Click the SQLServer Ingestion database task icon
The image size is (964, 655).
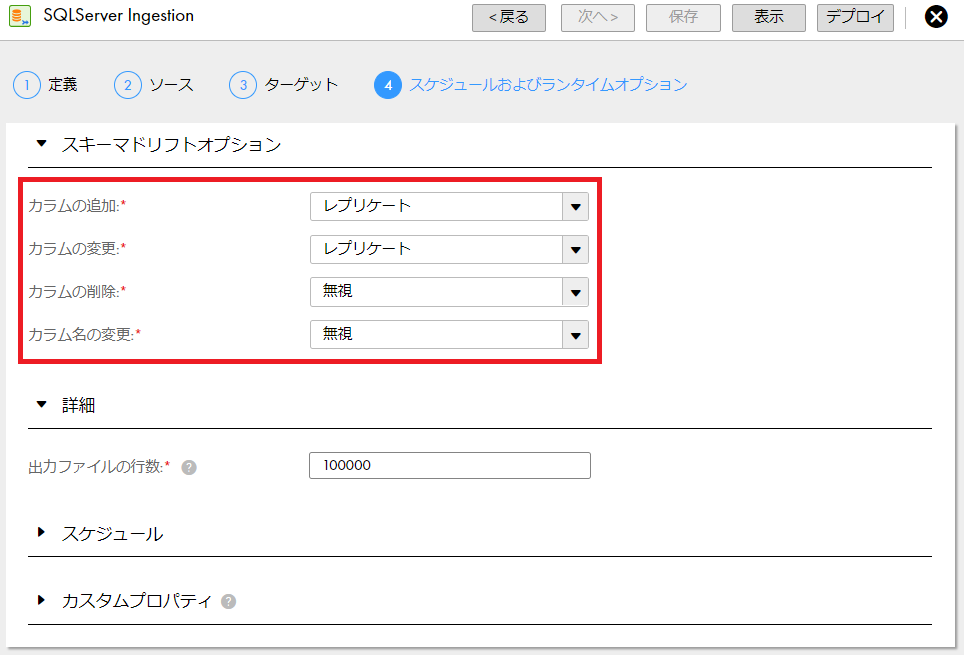tap(20, 16)
